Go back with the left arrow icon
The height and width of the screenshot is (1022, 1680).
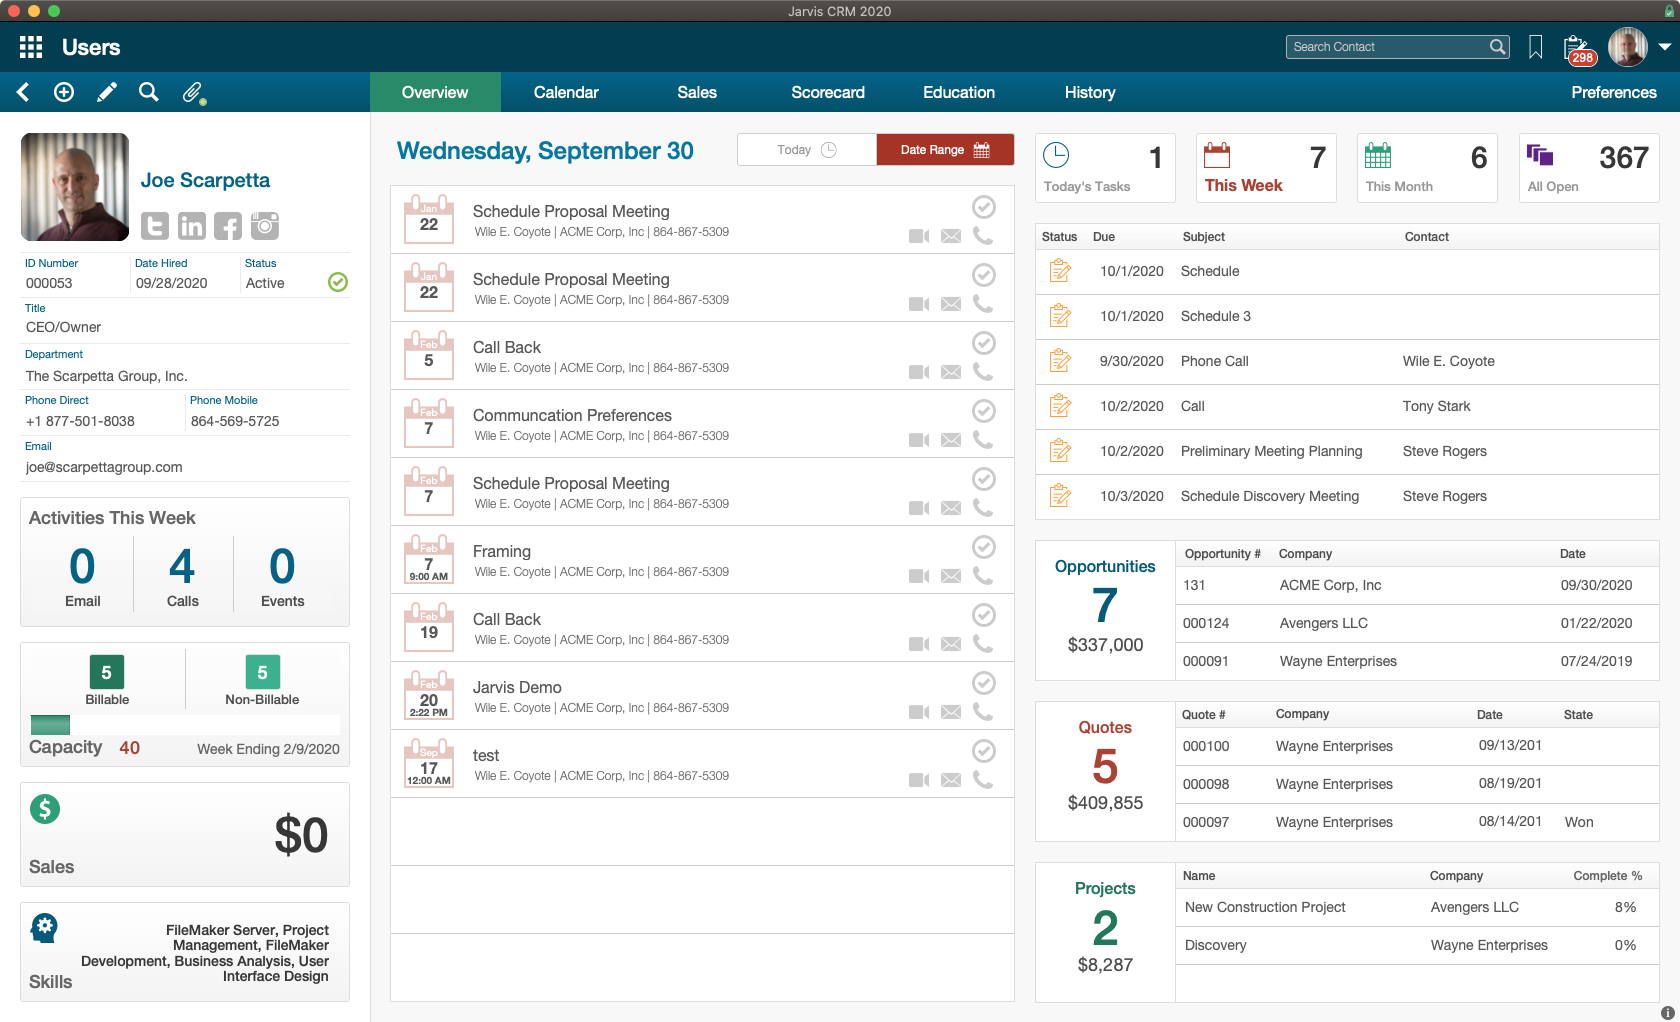coord(23,92)
